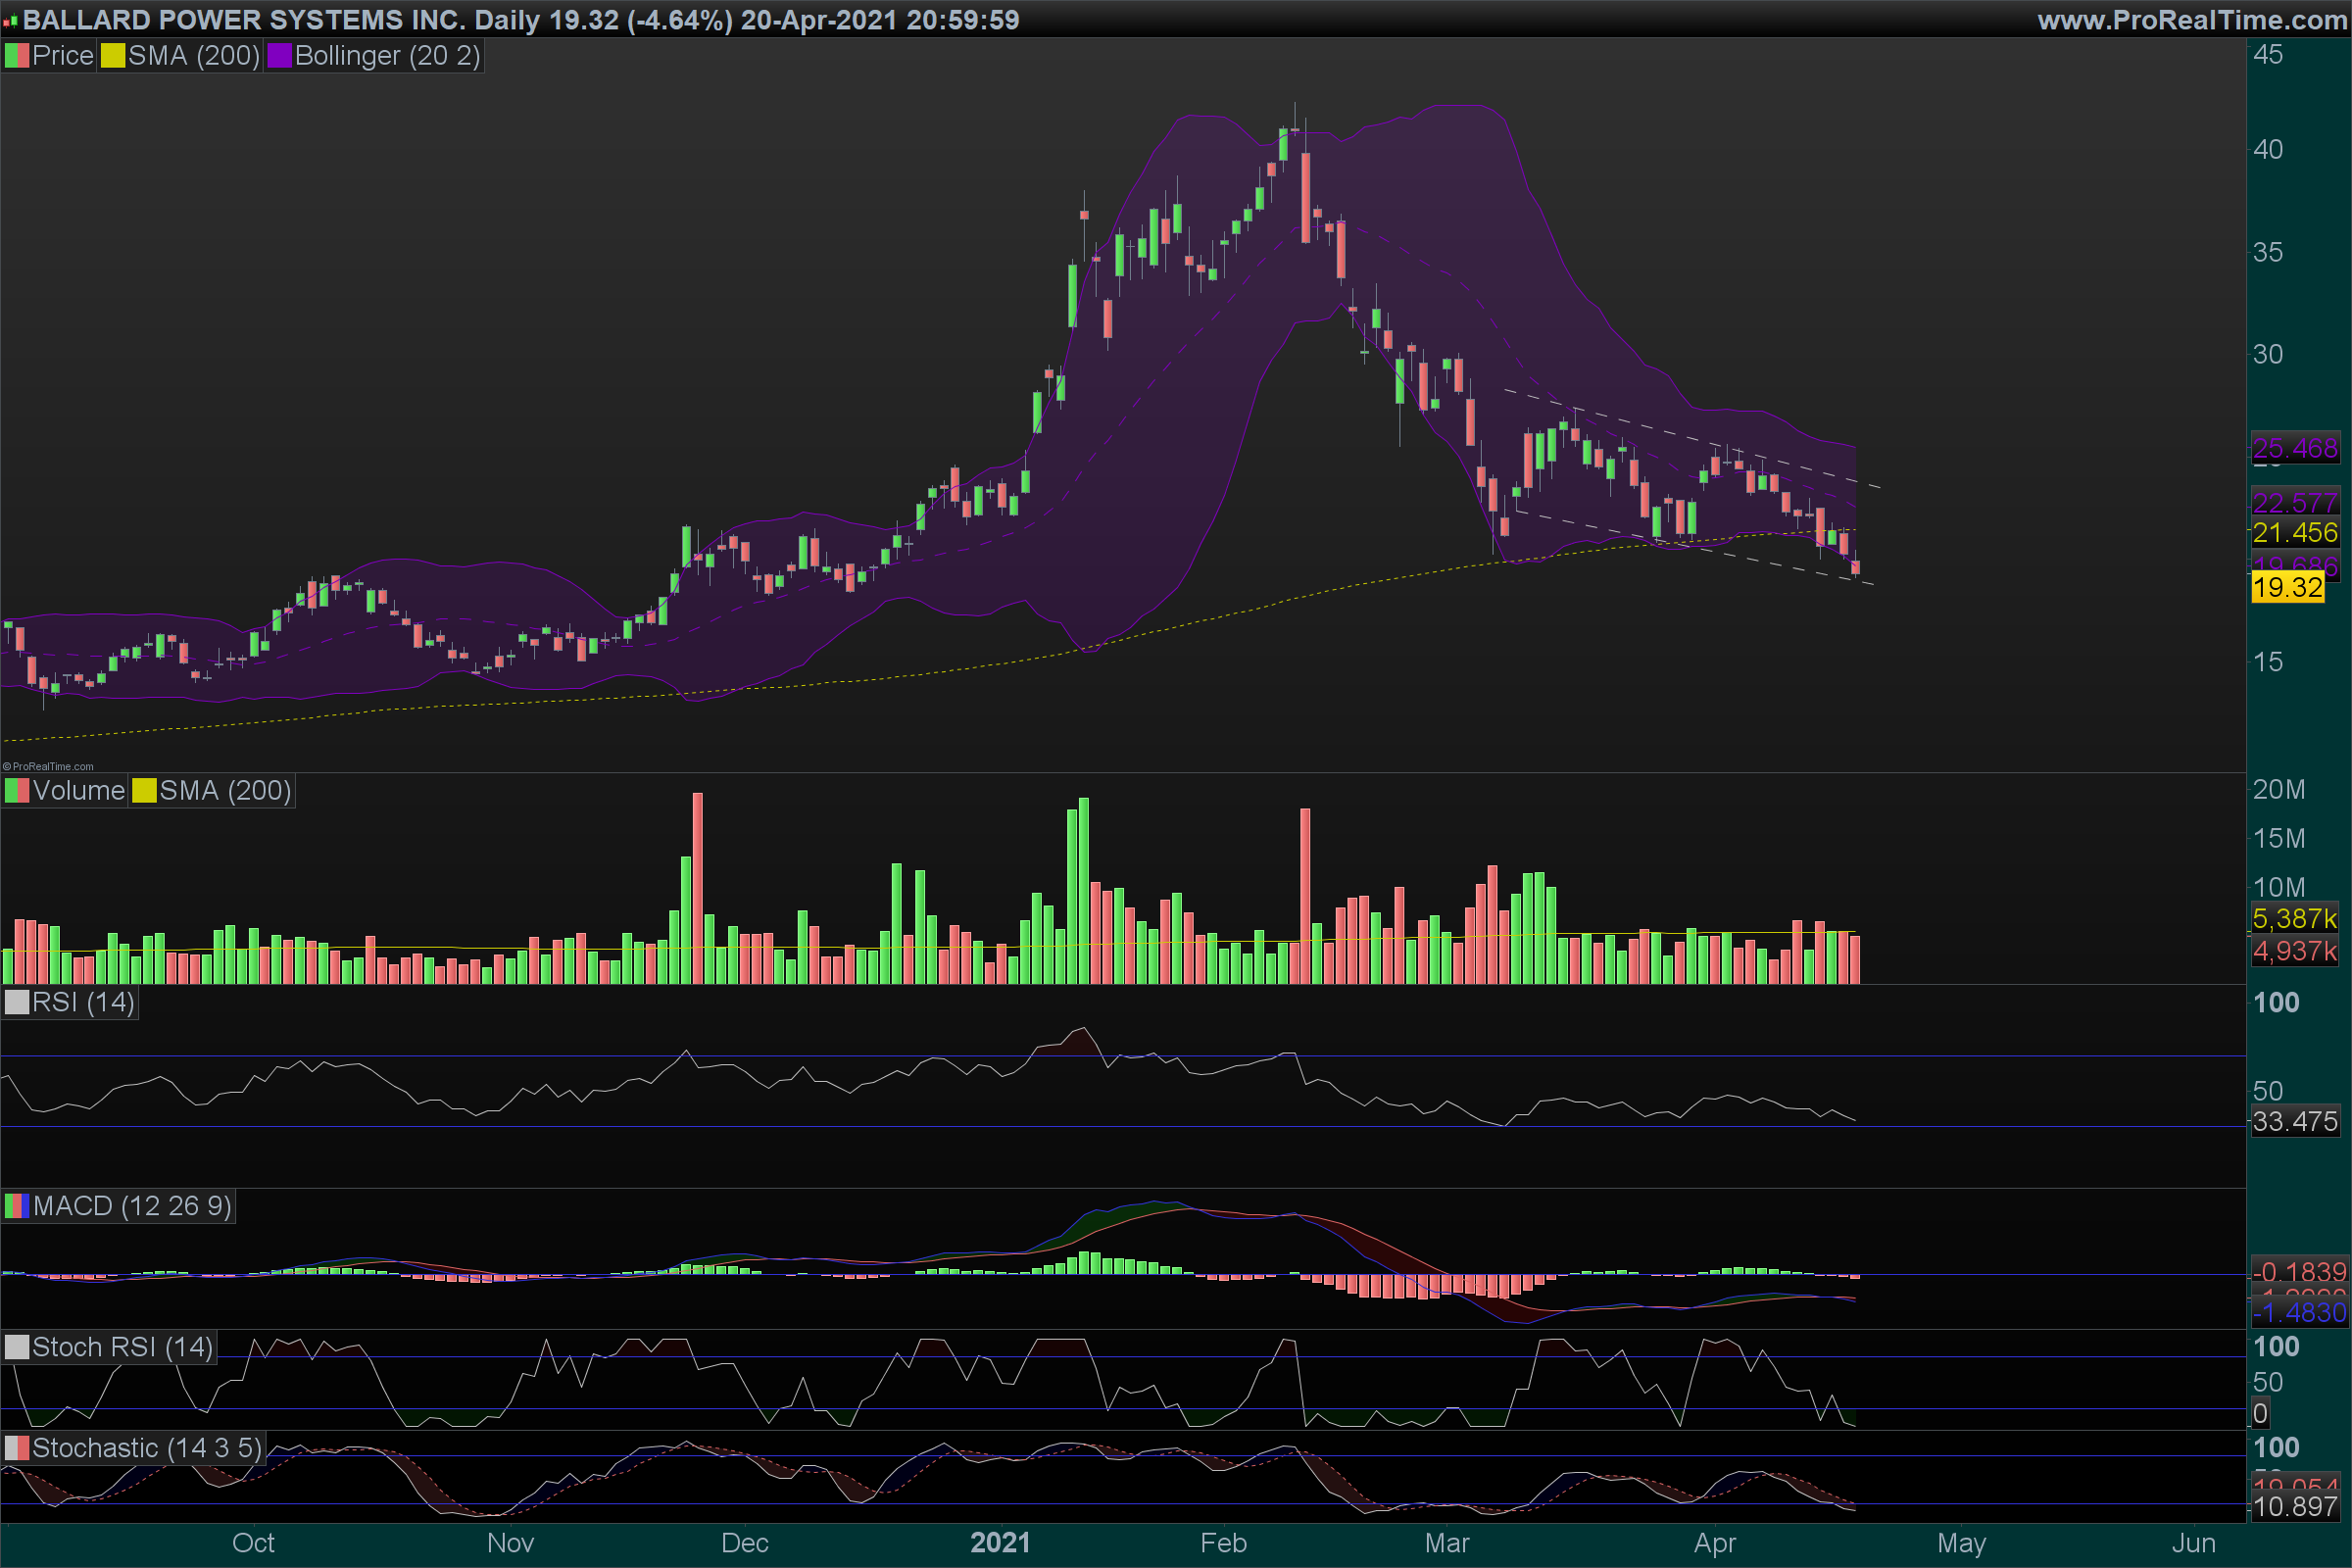Click the Price indicator color icon

(x=17, y=56)
